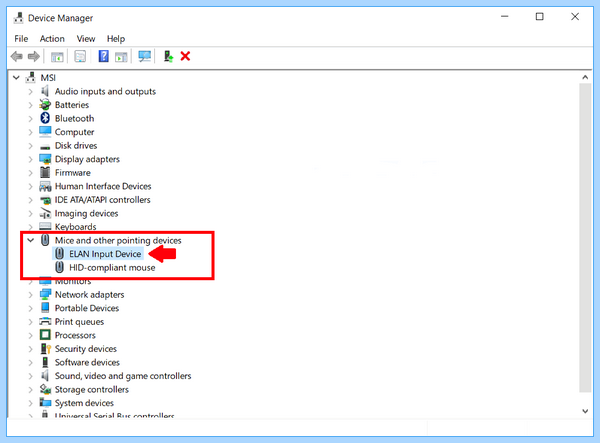Image resolution: width=600 pixels, height=443 pixels.
Task: Open the Properties toolbar icon
Action: tap(80, 57)
